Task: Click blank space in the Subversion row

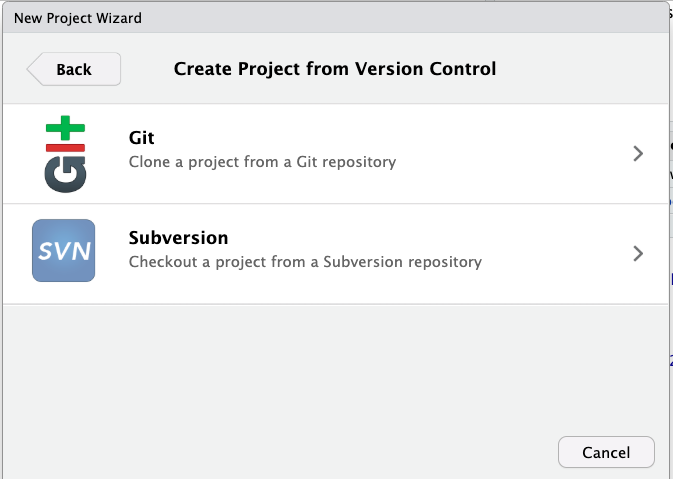Action: [x=560, y=254]
